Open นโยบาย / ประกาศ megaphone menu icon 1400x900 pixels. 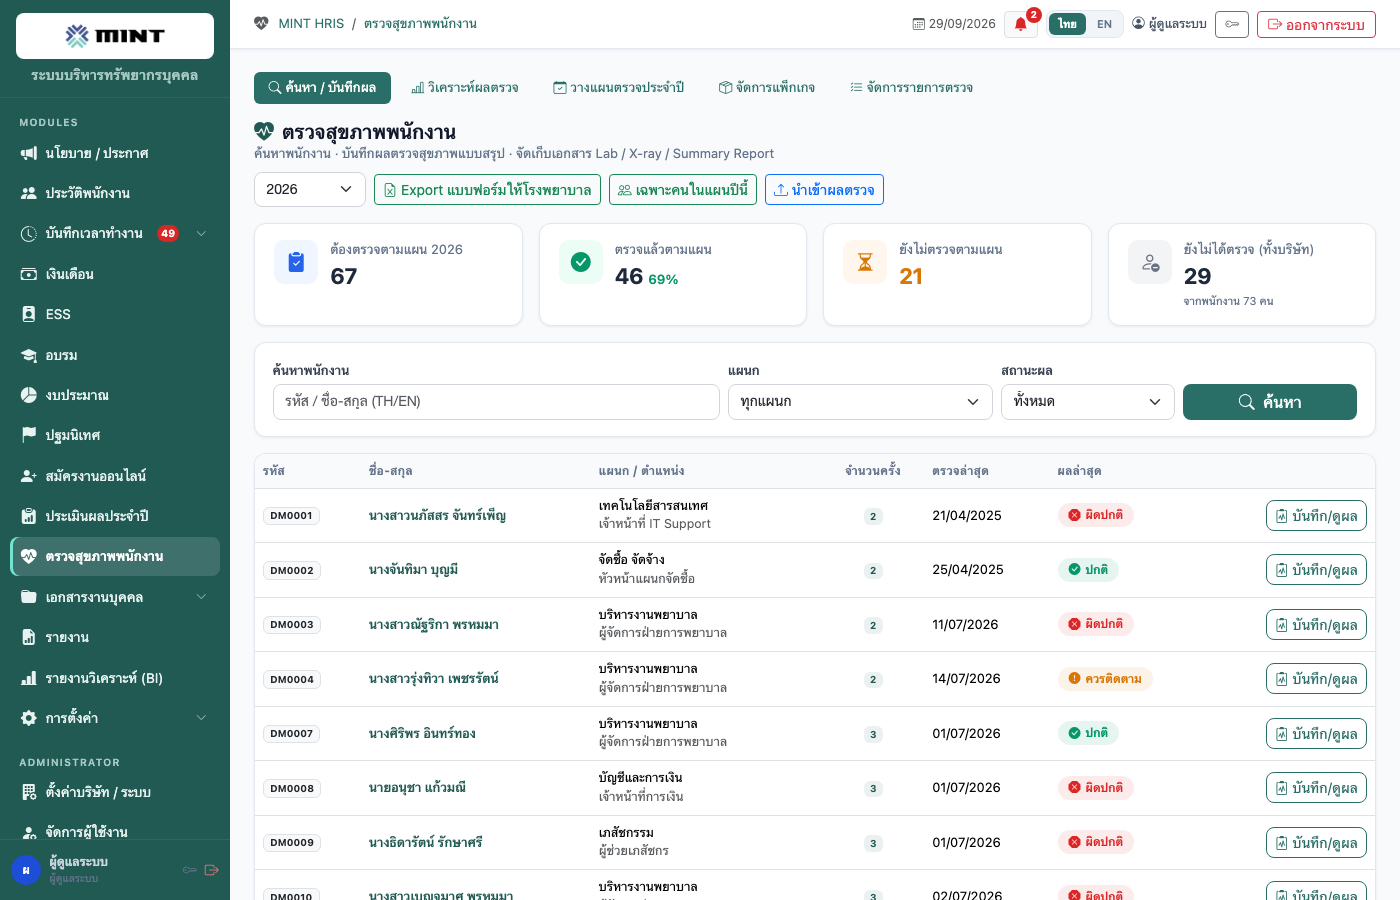coord(29,153)
